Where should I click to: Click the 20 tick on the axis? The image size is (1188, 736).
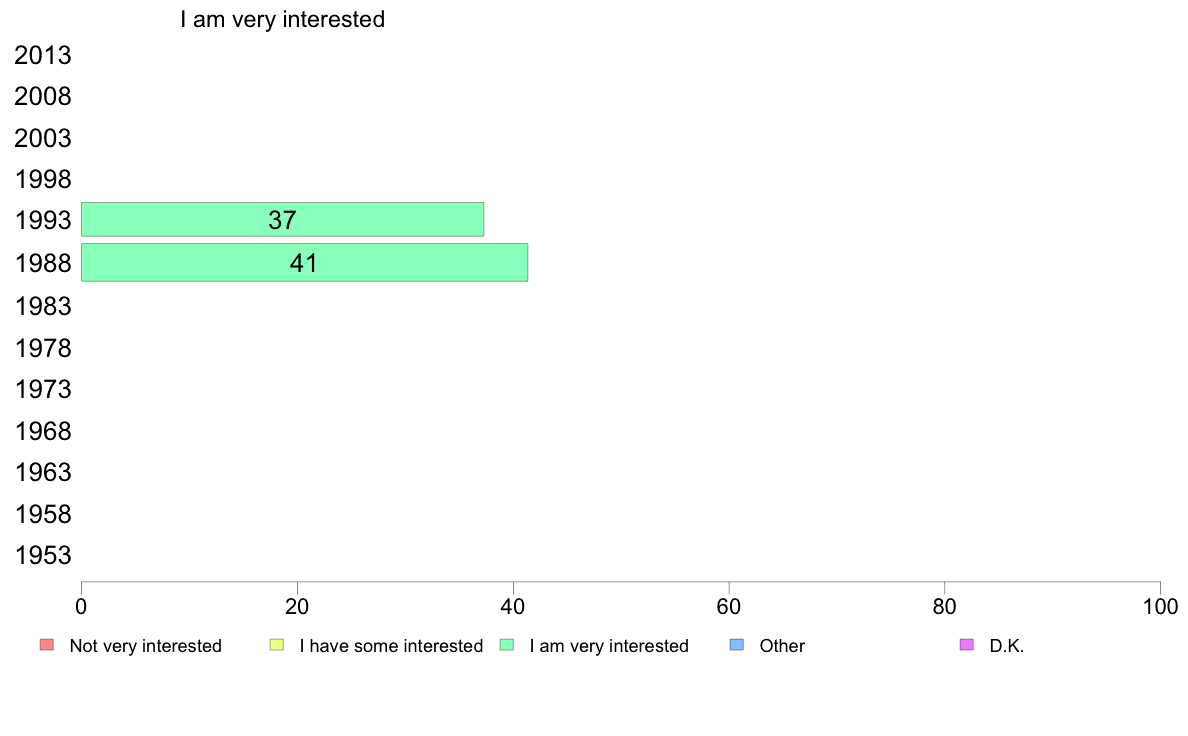point(297,607)
